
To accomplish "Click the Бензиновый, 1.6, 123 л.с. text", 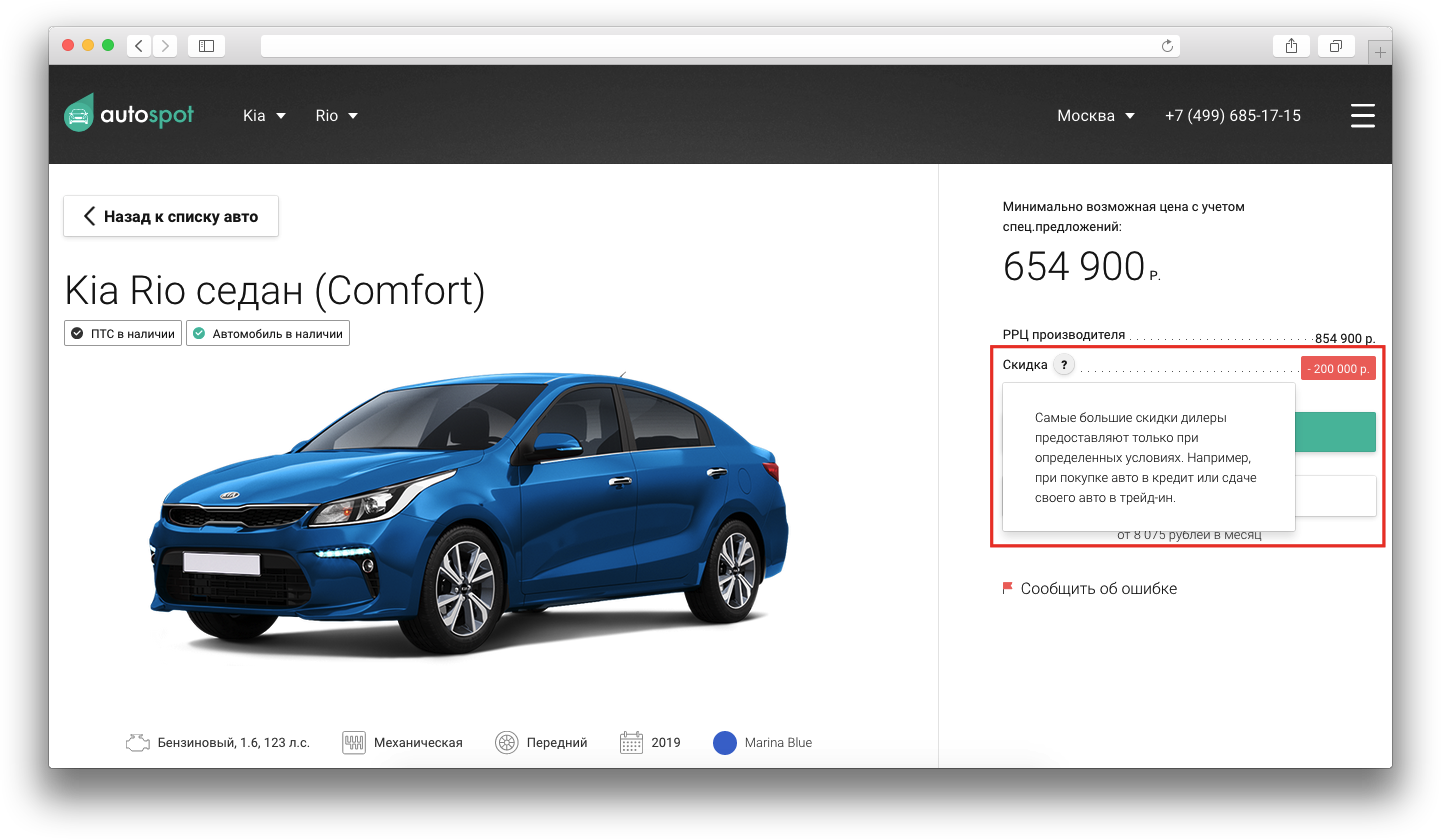I will coord(234,743).
